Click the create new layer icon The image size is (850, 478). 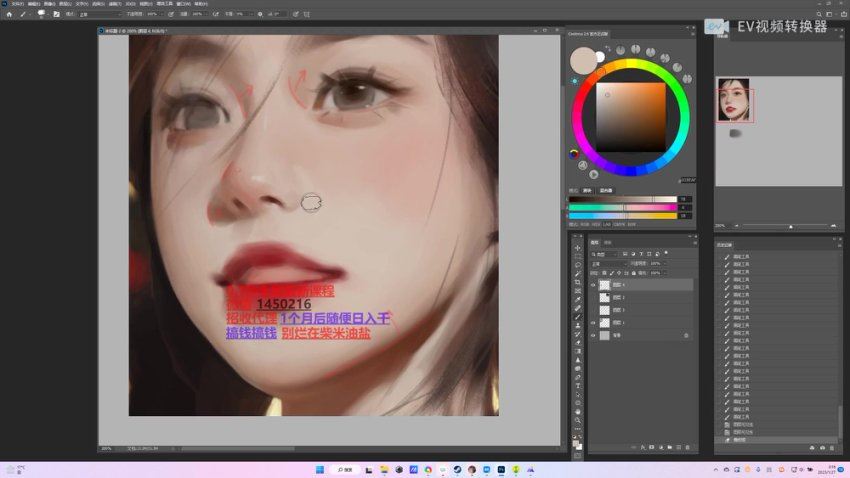[x=678, y=447]
